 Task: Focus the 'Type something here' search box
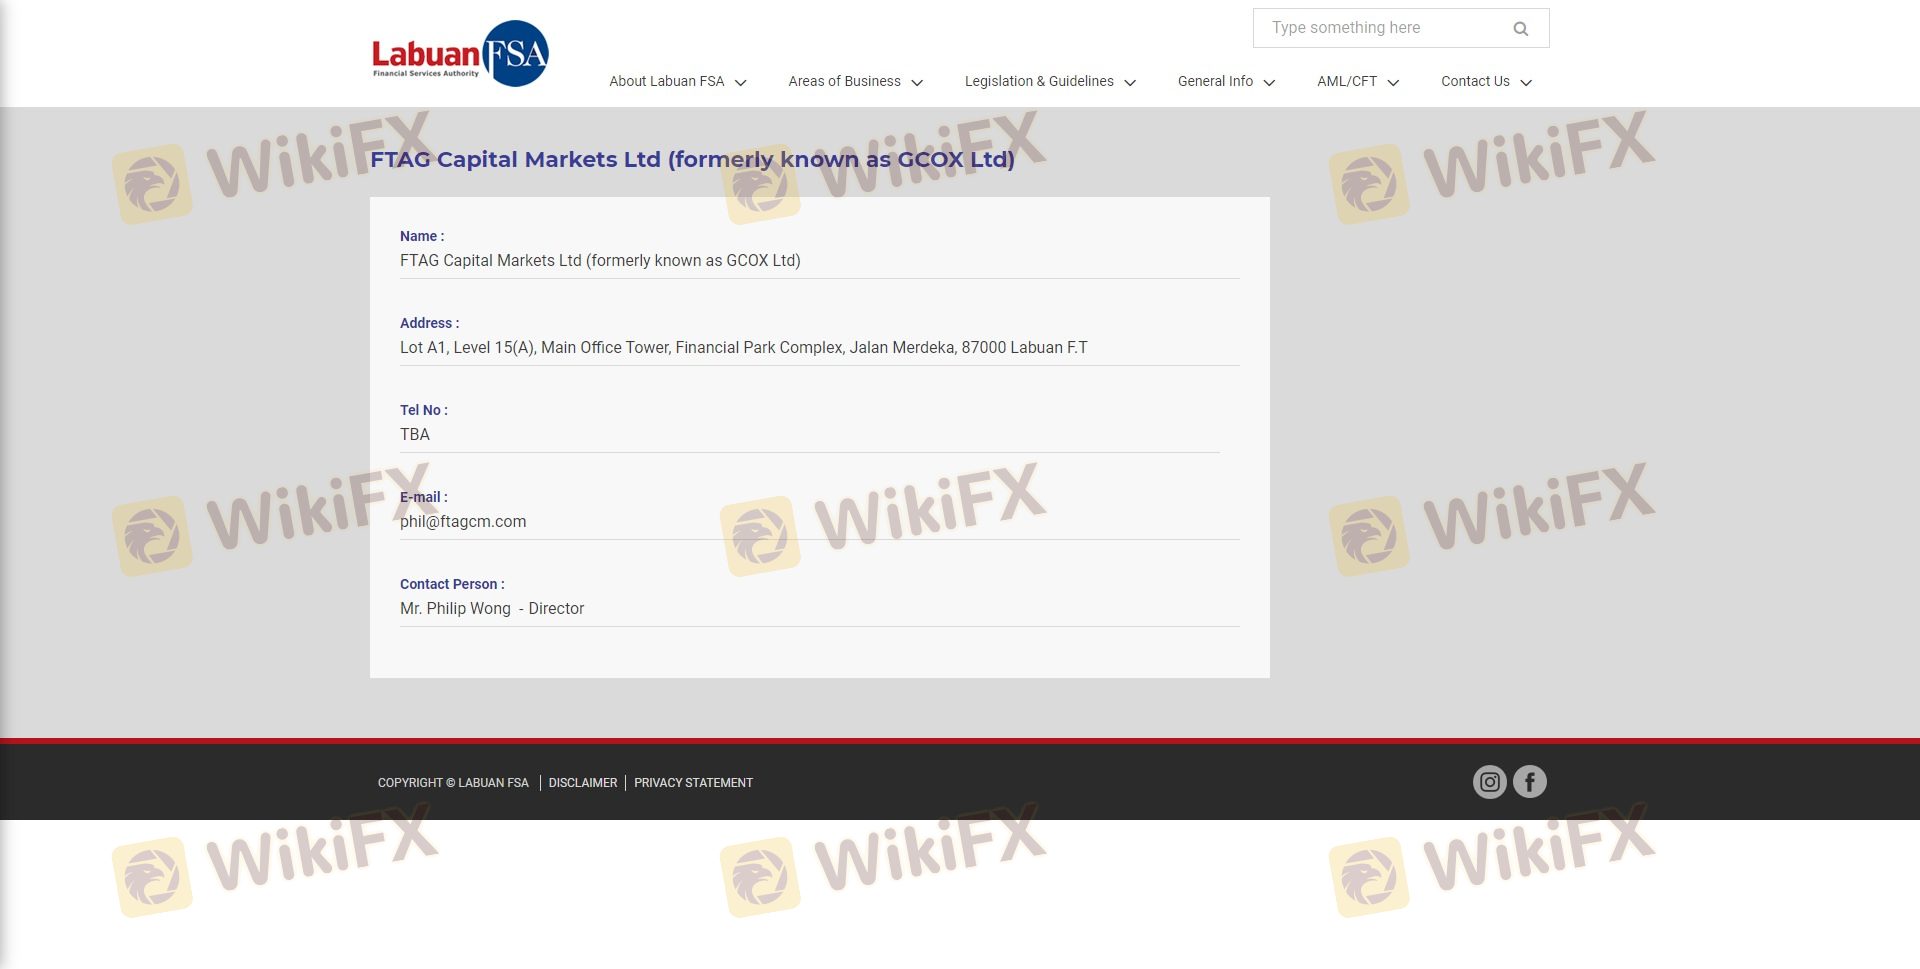point(1380,28)
